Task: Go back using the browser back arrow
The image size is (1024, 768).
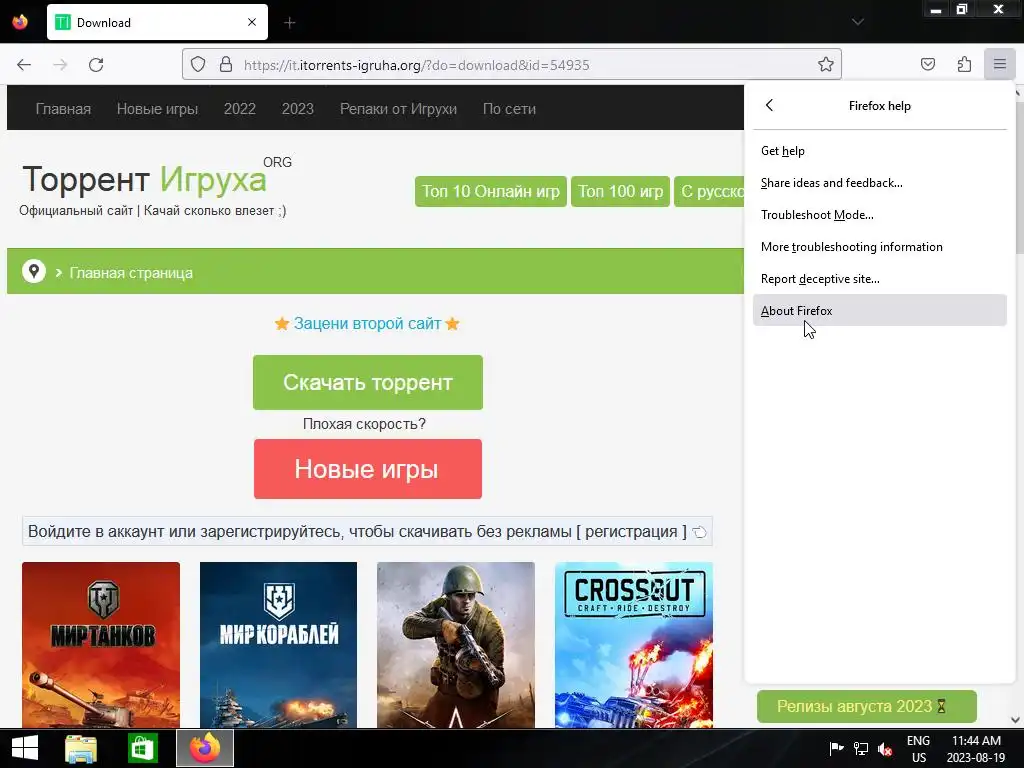Action: (24, 65)
